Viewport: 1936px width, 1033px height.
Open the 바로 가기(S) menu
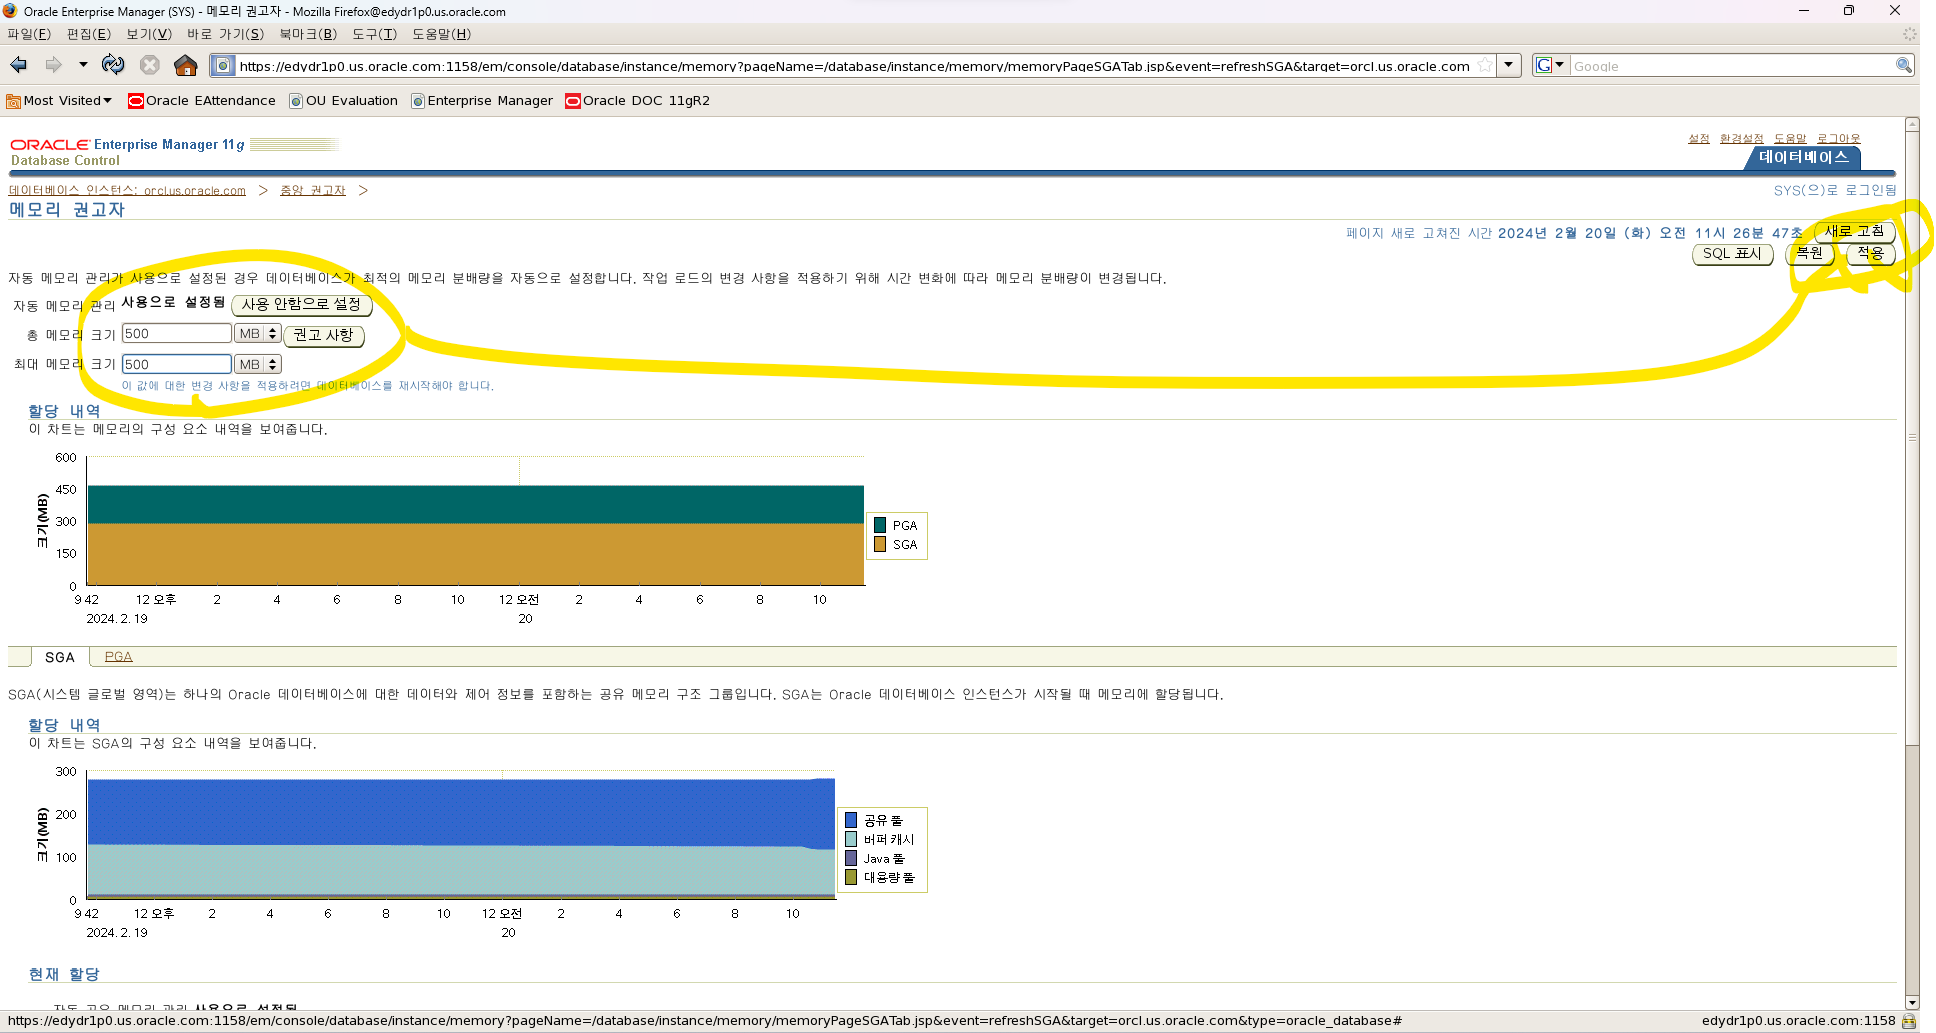tap(226, 34)
